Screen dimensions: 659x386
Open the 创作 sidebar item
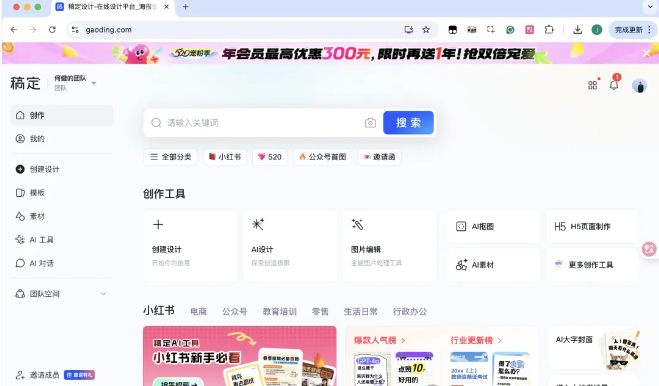tap(62, 115)
